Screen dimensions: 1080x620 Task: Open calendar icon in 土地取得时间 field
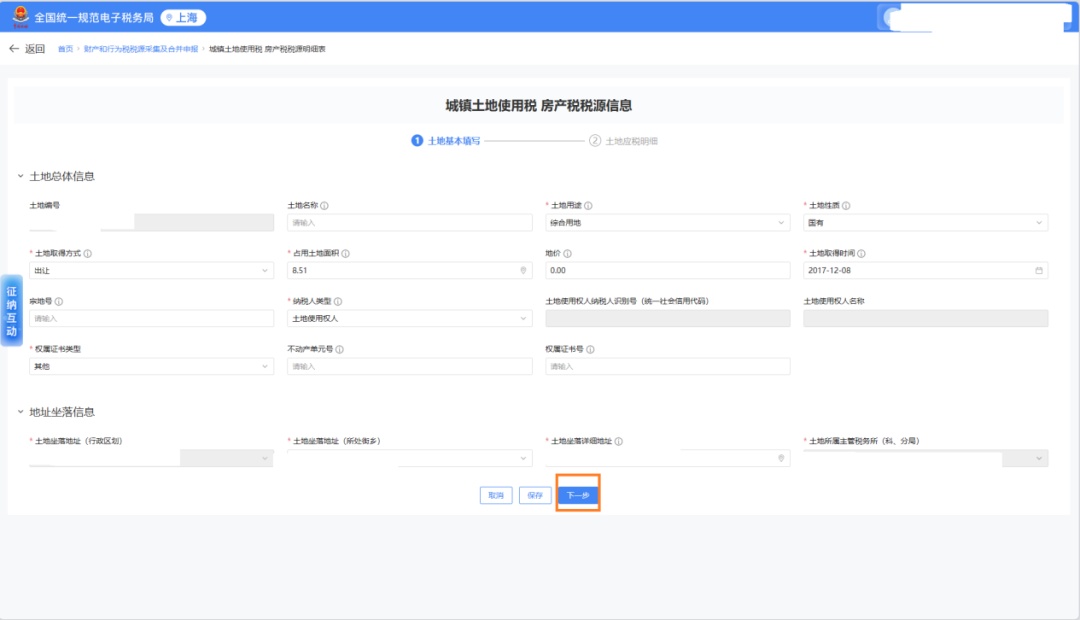point(1038,271)
